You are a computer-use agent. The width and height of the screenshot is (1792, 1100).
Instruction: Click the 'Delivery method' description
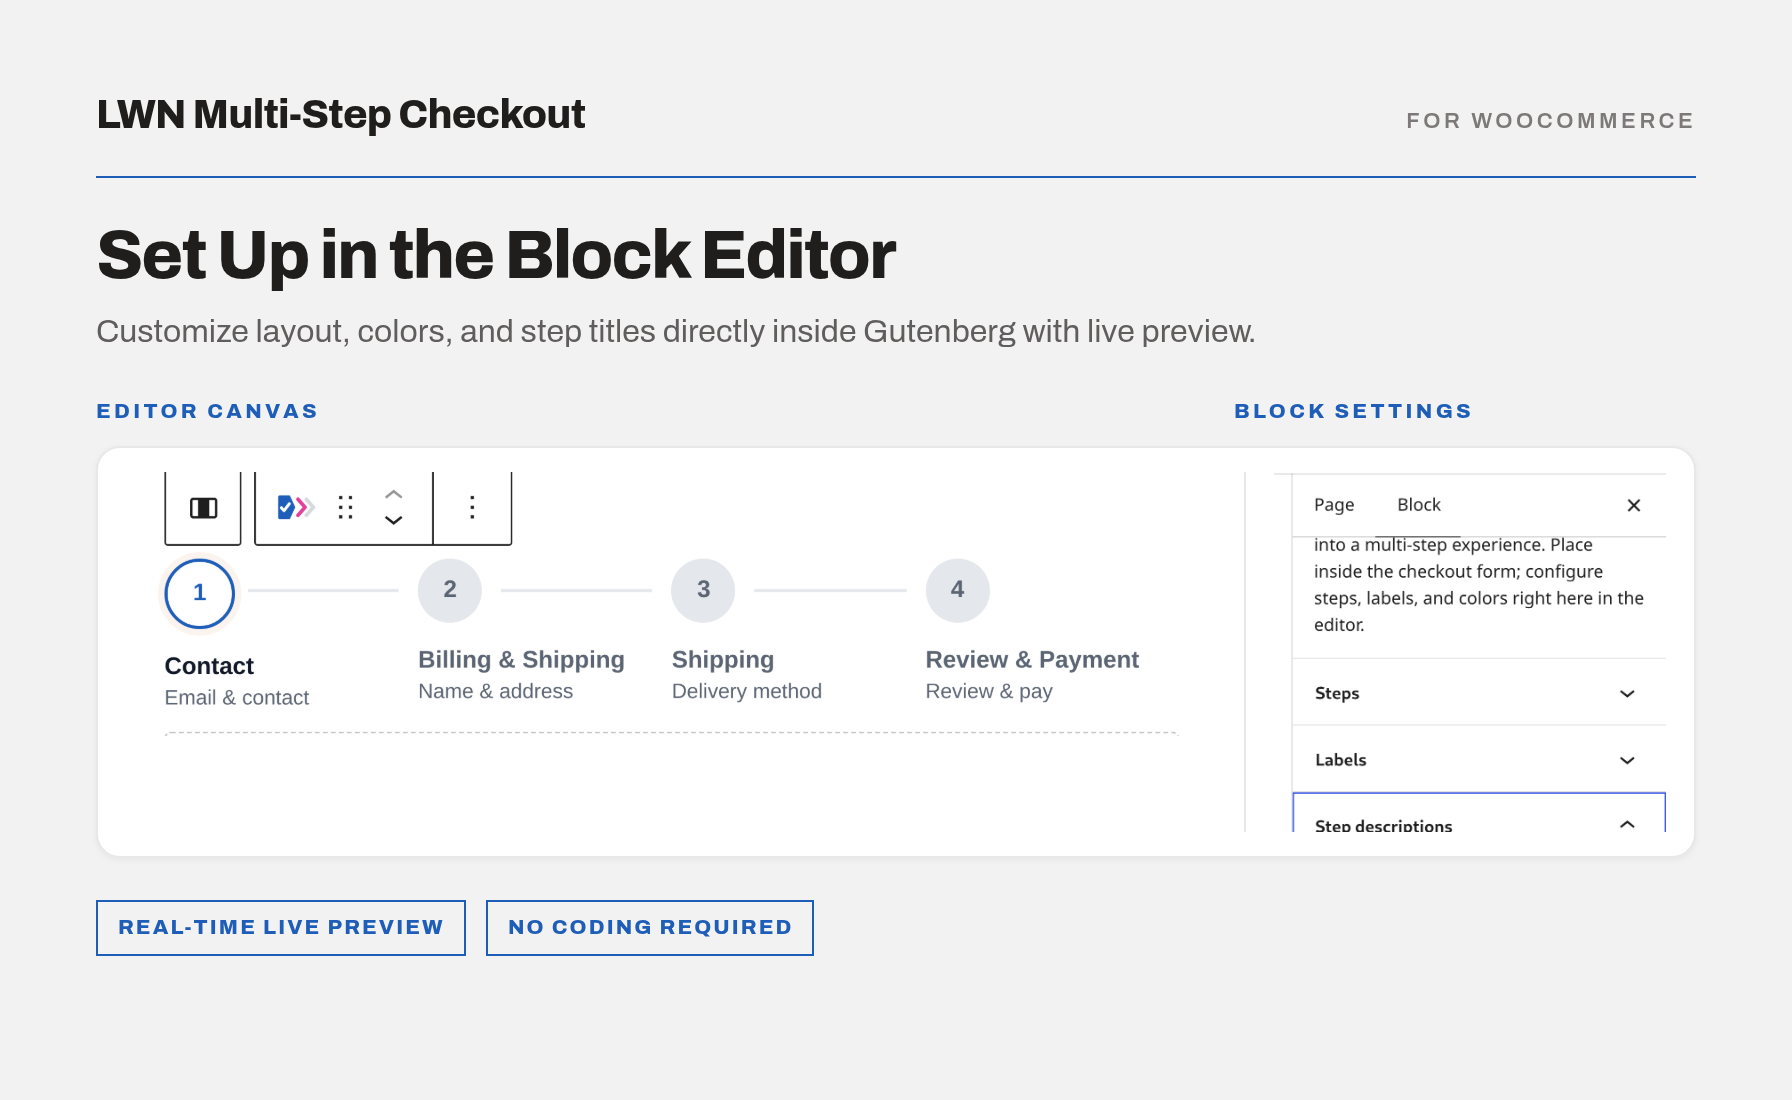coord(747,692)
